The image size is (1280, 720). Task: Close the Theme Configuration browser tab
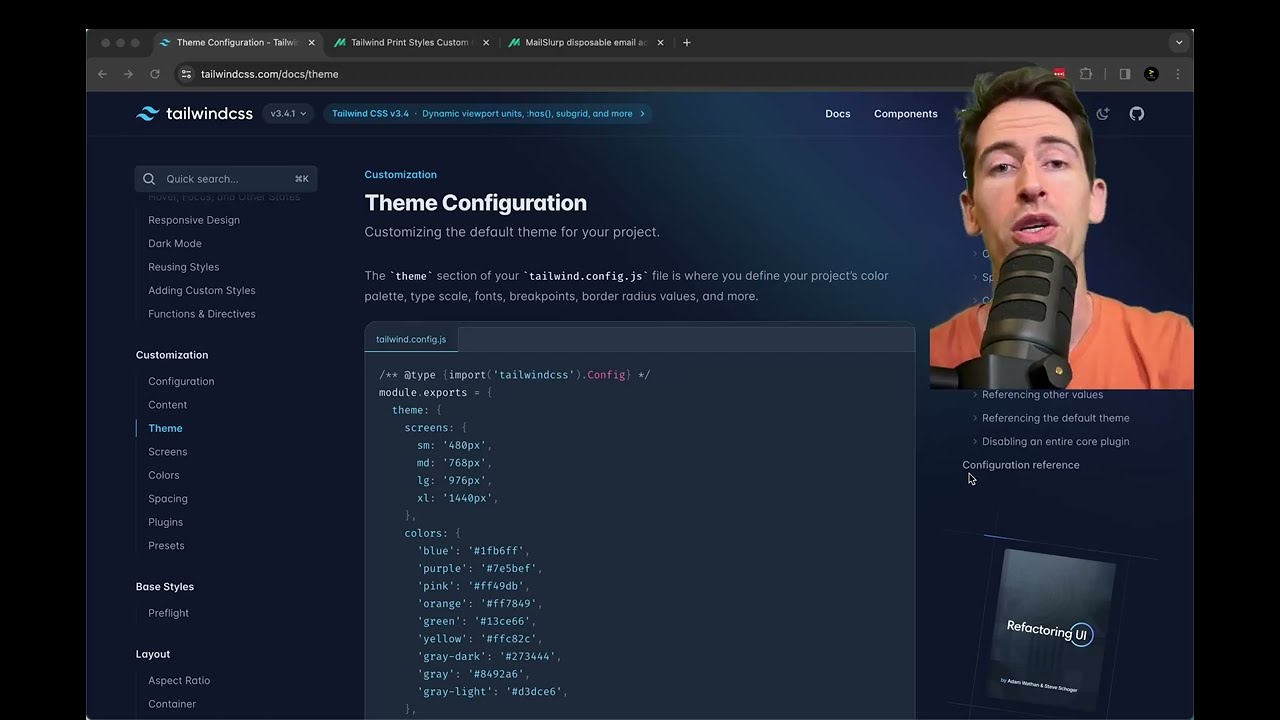pos(312,43)
